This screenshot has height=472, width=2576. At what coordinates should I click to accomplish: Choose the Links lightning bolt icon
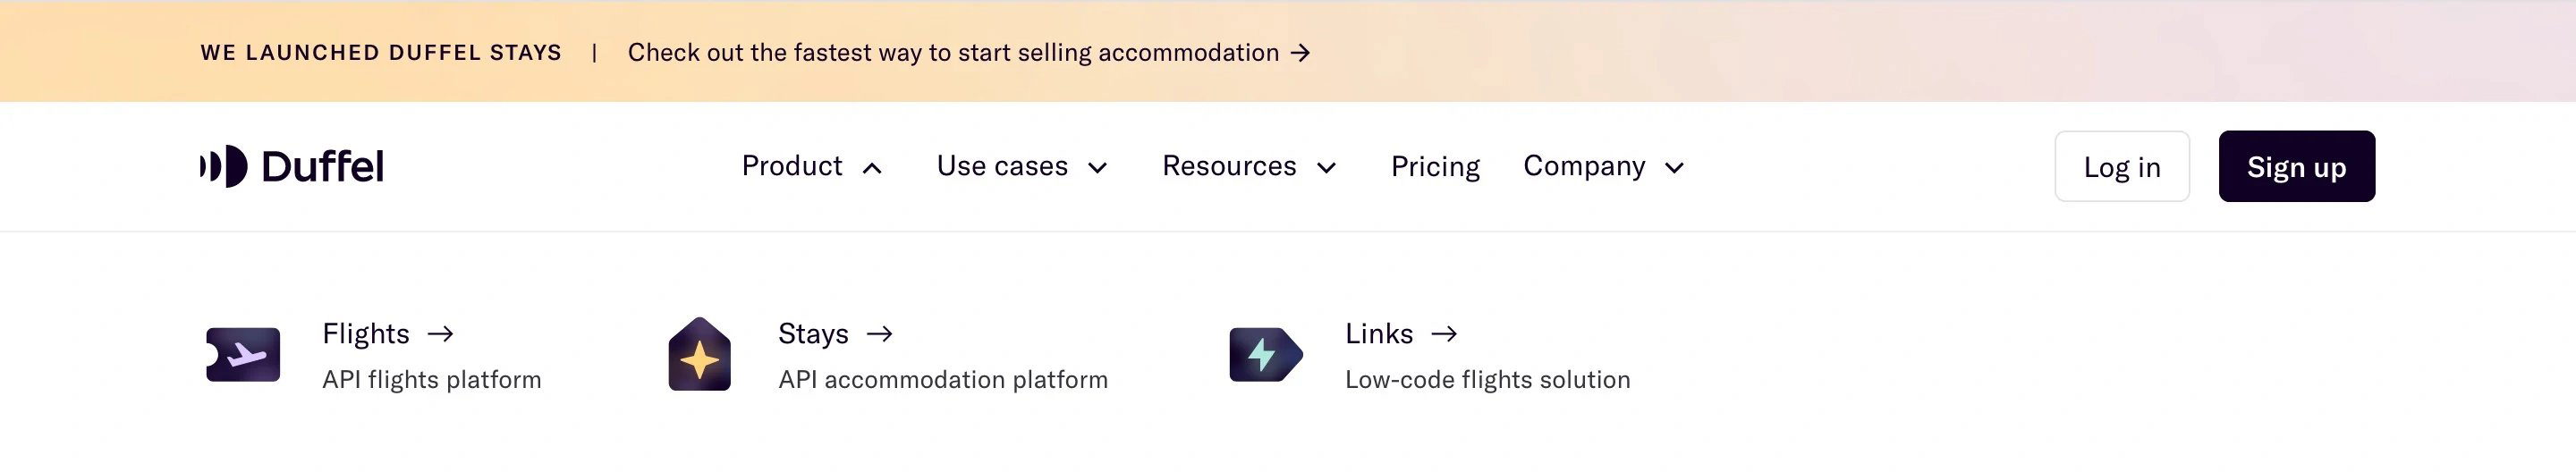(x=1266, y=354)
